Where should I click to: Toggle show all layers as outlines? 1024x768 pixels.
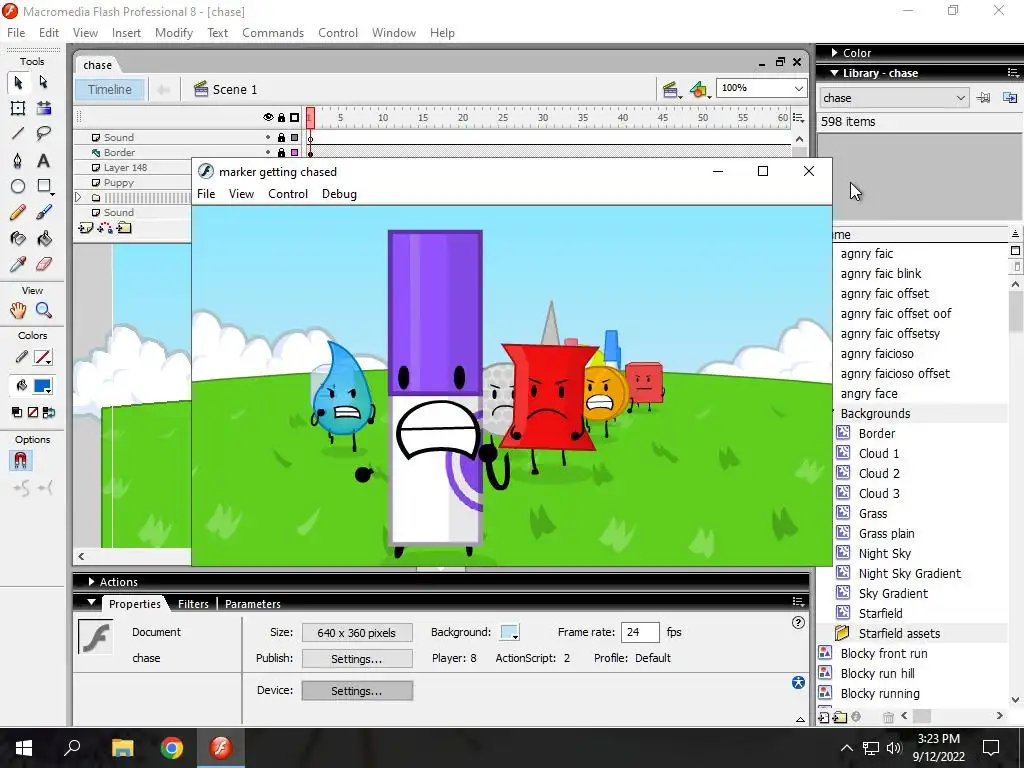[x=295, y=118]
